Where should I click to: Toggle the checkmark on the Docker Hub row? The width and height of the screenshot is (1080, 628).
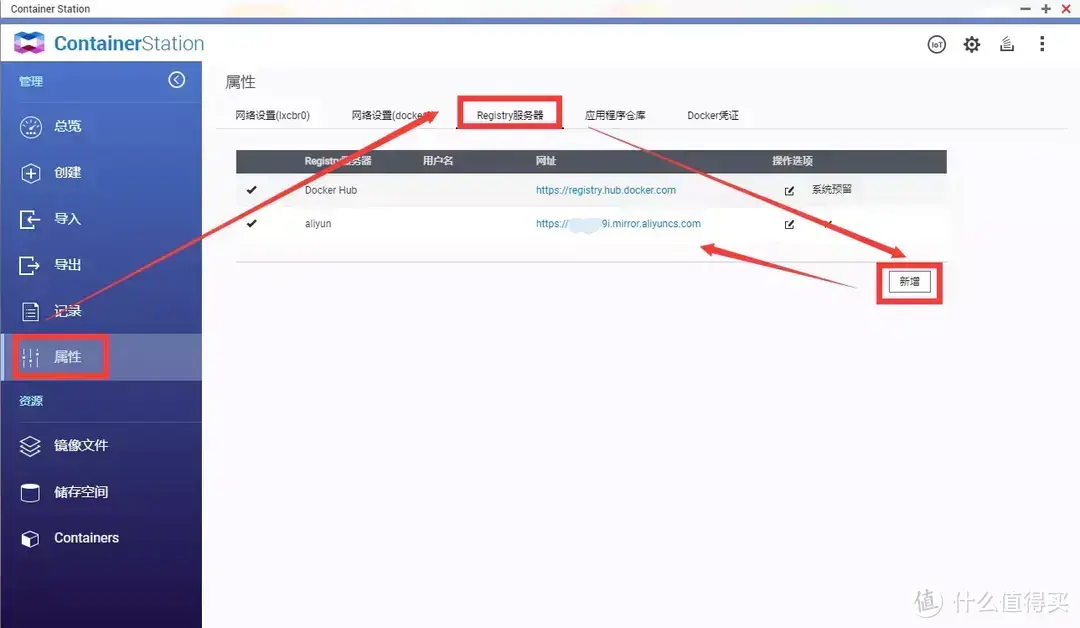[x=252, y=190]
